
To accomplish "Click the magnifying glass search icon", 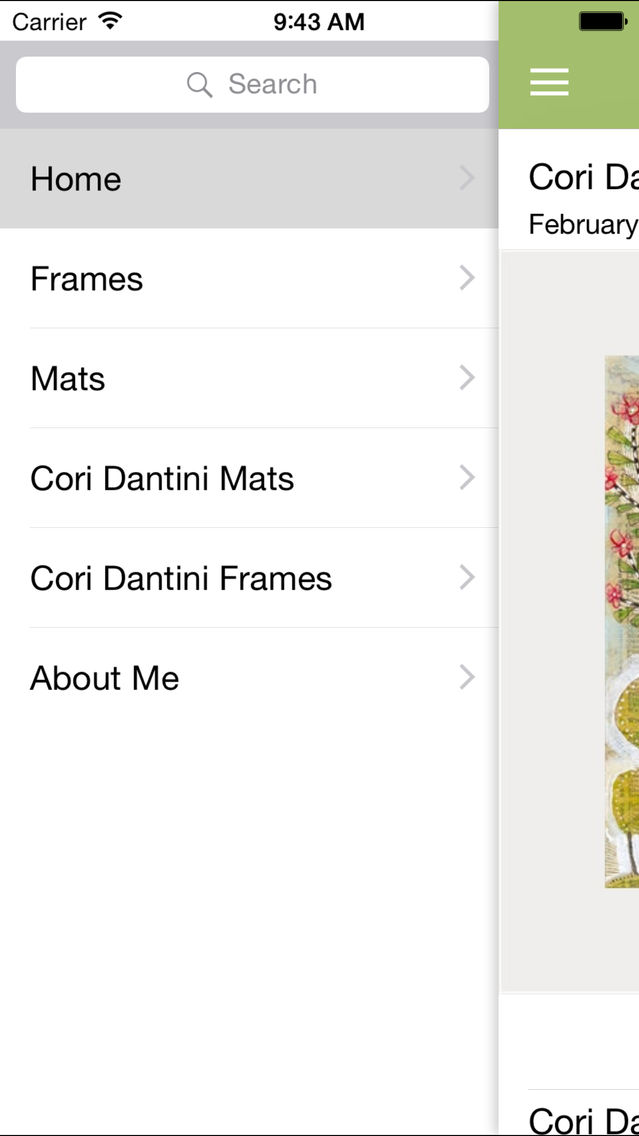I will click(199, 84).
